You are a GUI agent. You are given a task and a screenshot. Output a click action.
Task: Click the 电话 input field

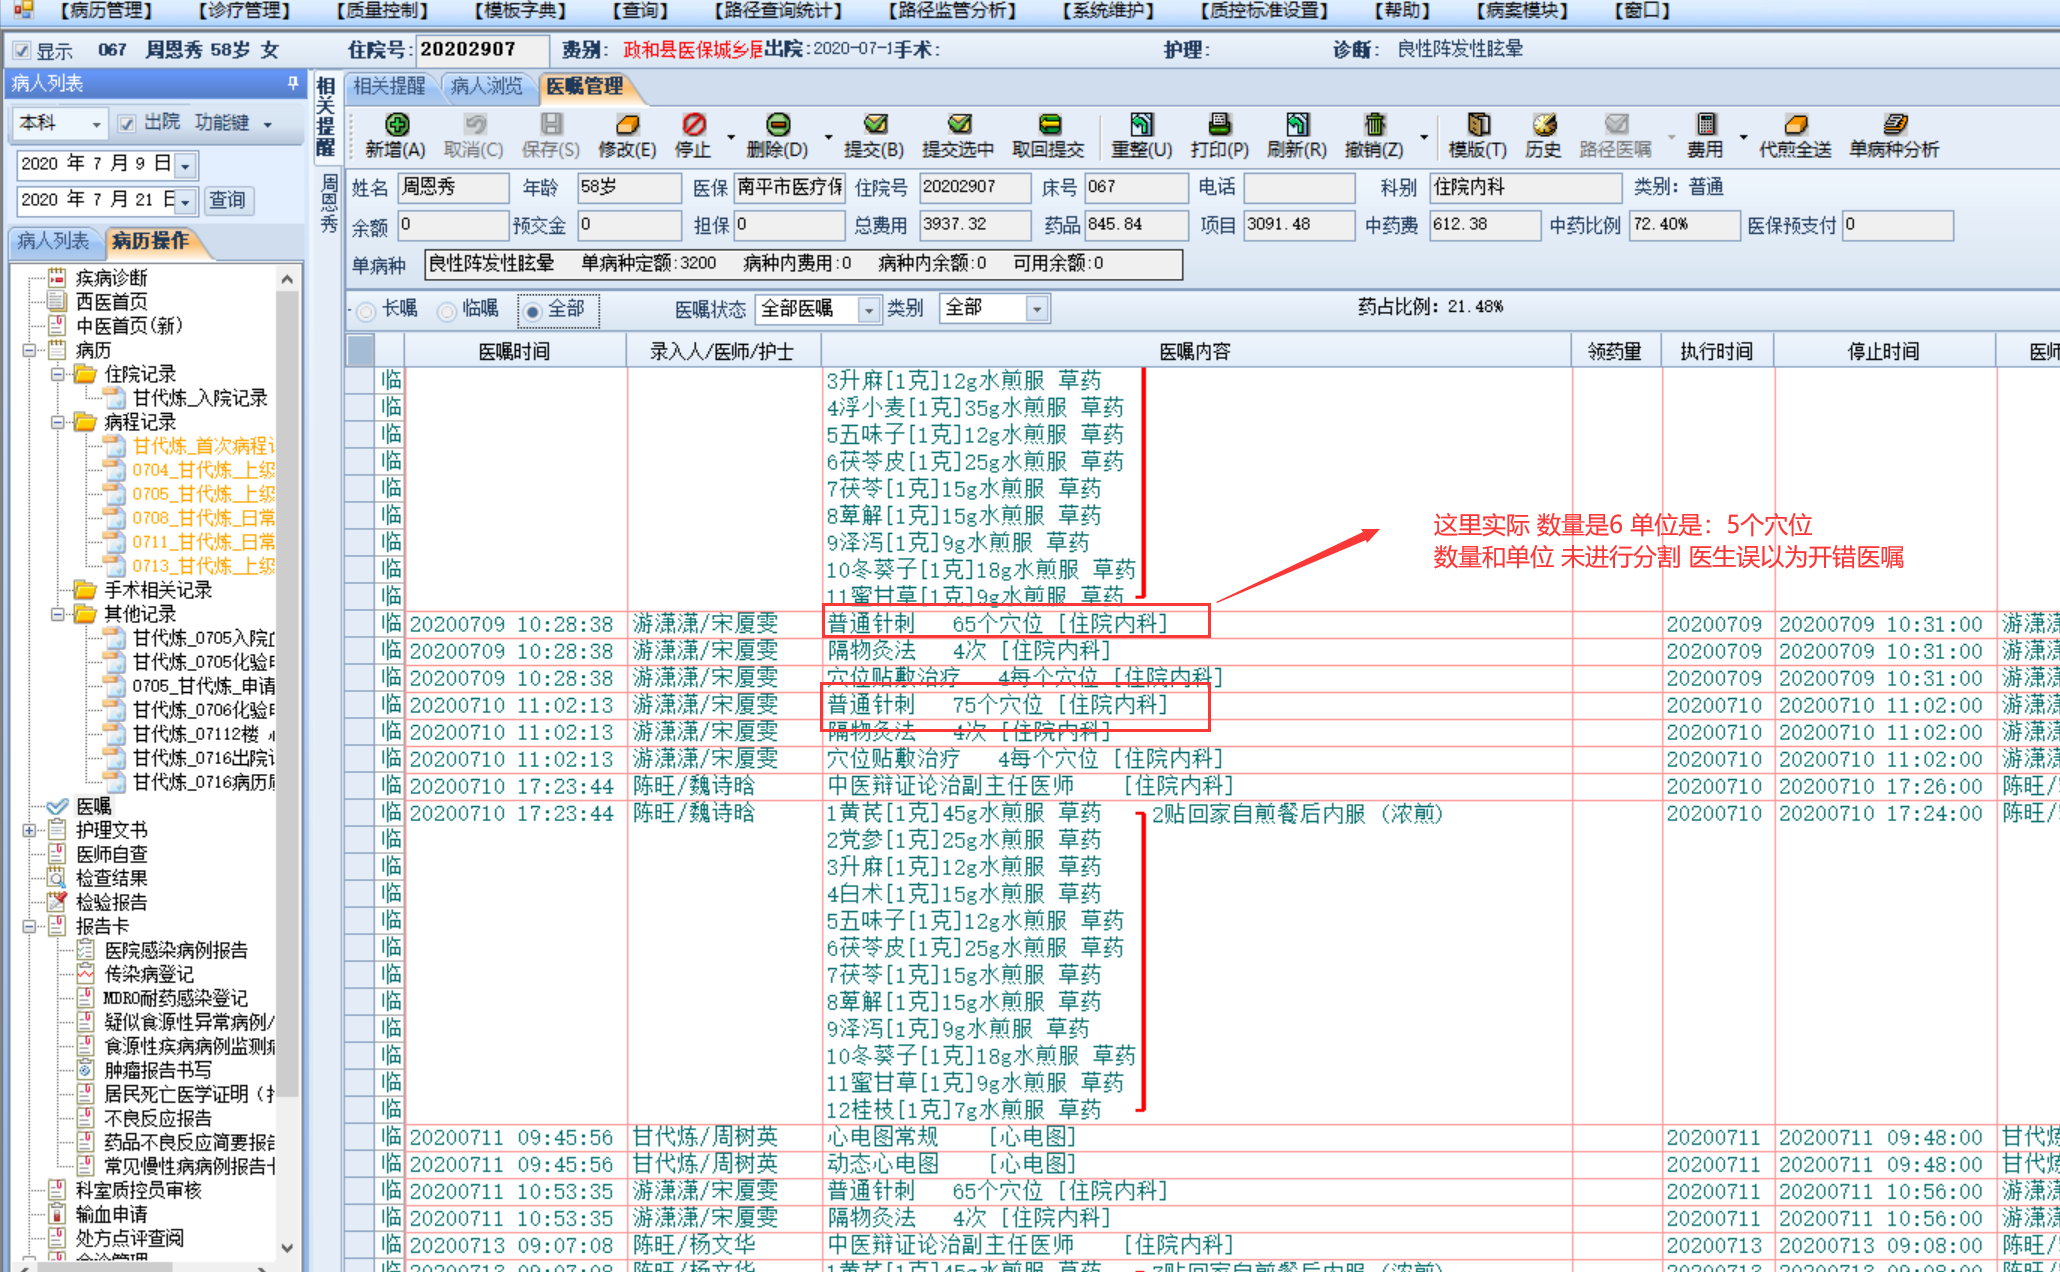(x=1298, y=187)
